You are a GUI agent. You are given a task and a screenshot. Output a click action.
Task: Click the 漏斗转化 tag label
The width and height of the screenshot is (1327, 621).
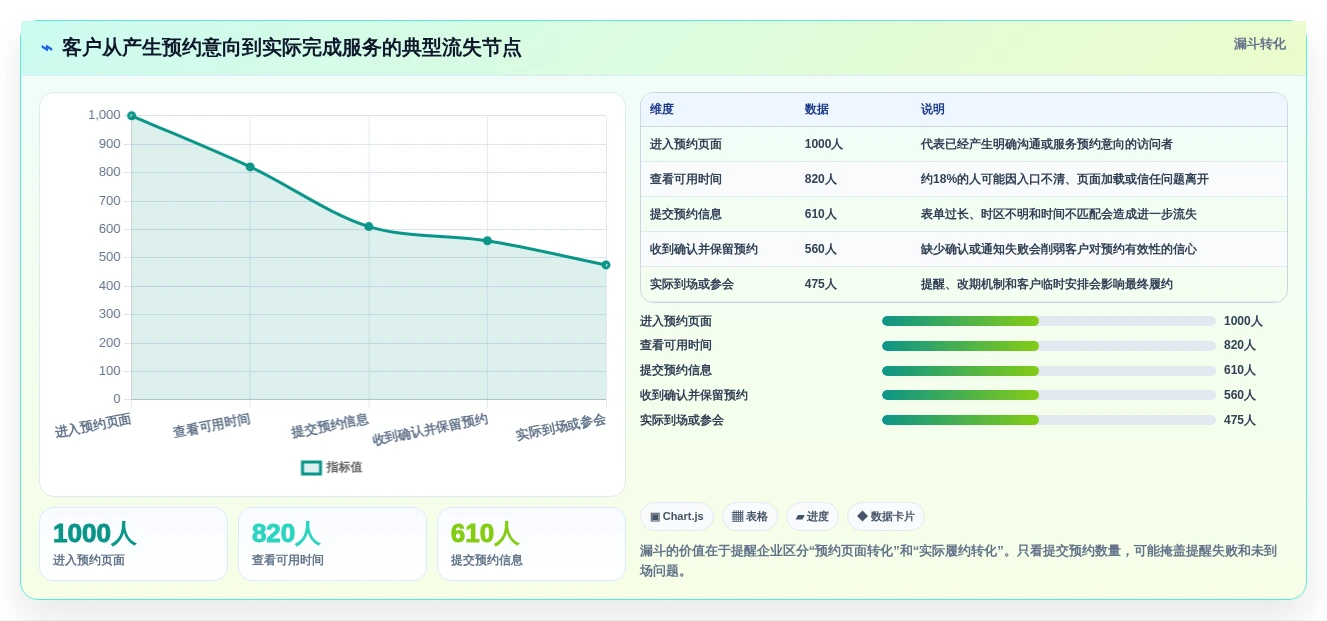click(x=1259, y=44)
